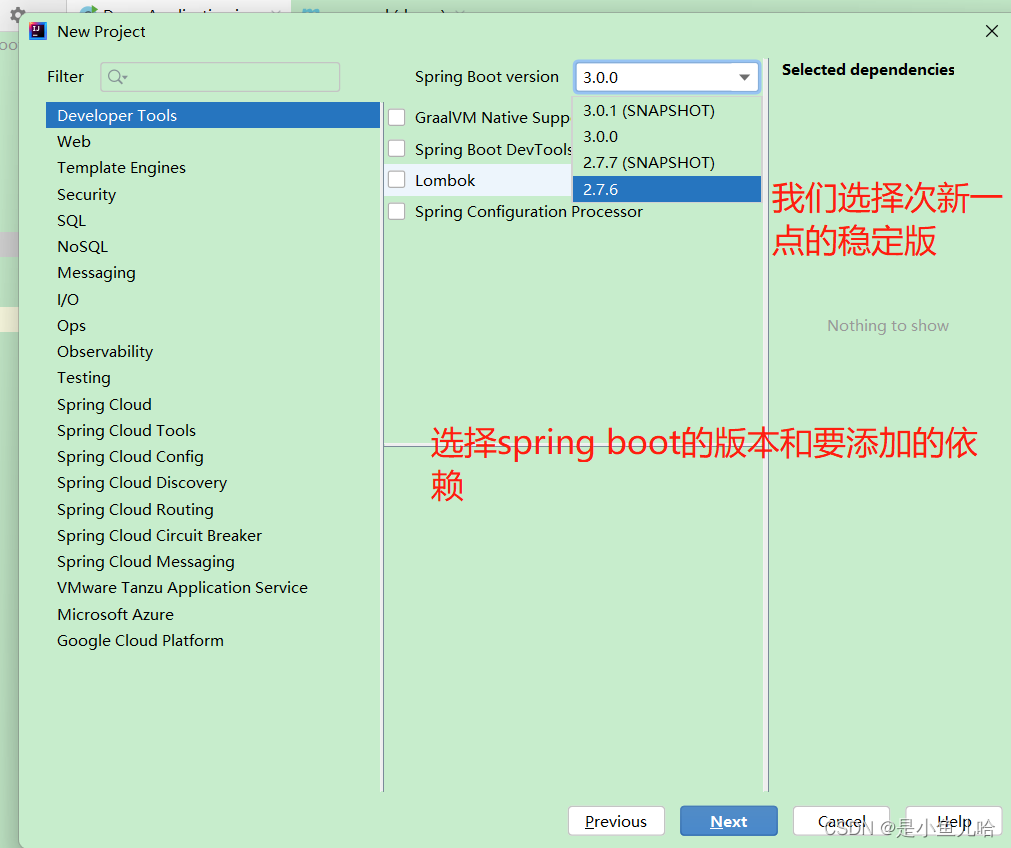This screenshot has width=1011, height=848.
Task: Open the Spring Cloud Tools category
Action: point(213,430)
